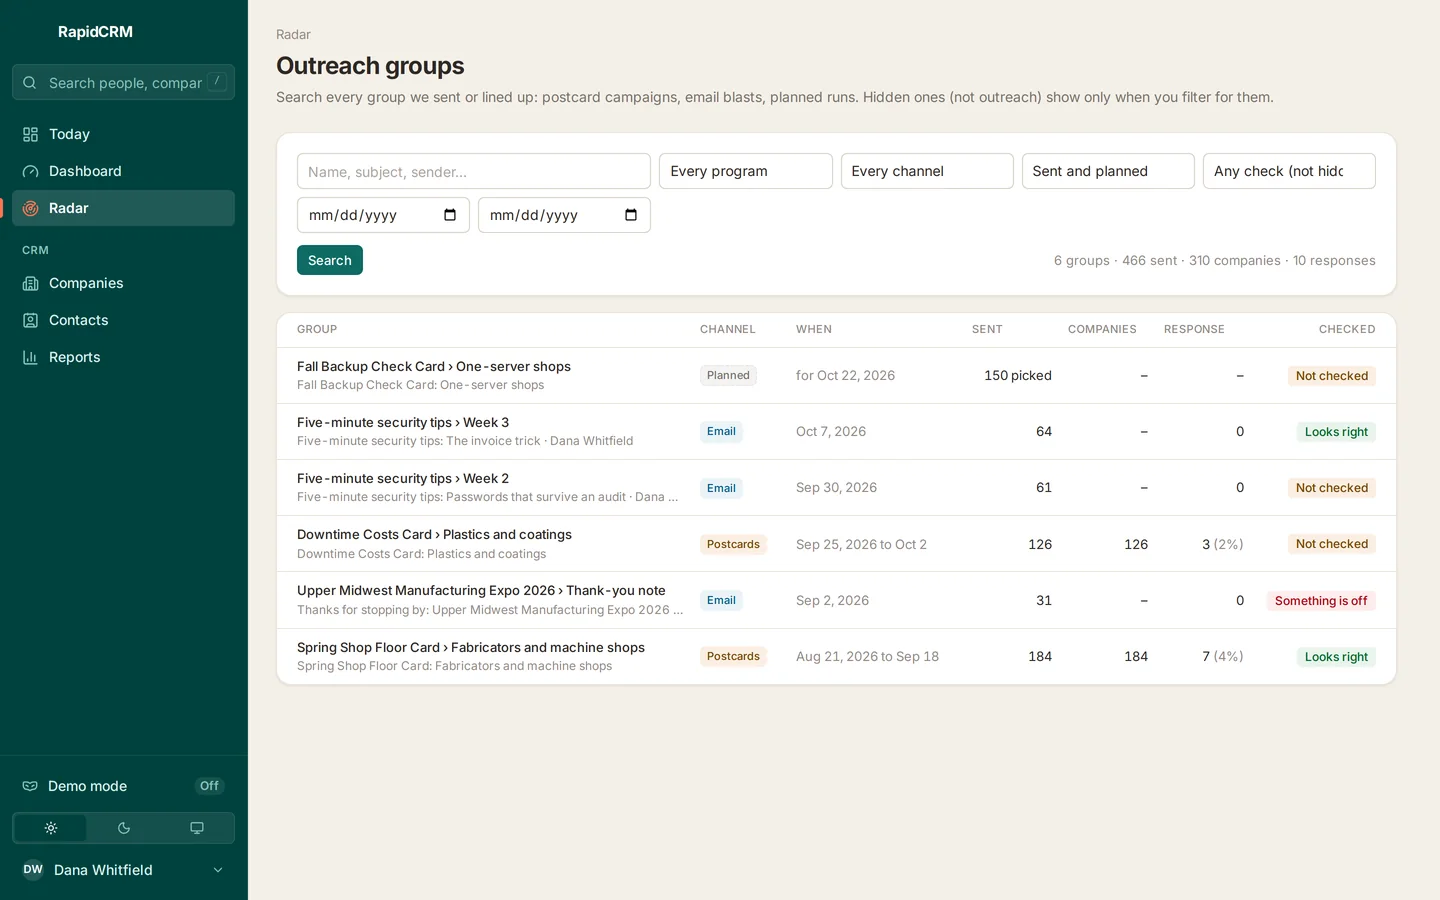
Task: Open Dashboard from the sidebar
Action: point(124,171)
